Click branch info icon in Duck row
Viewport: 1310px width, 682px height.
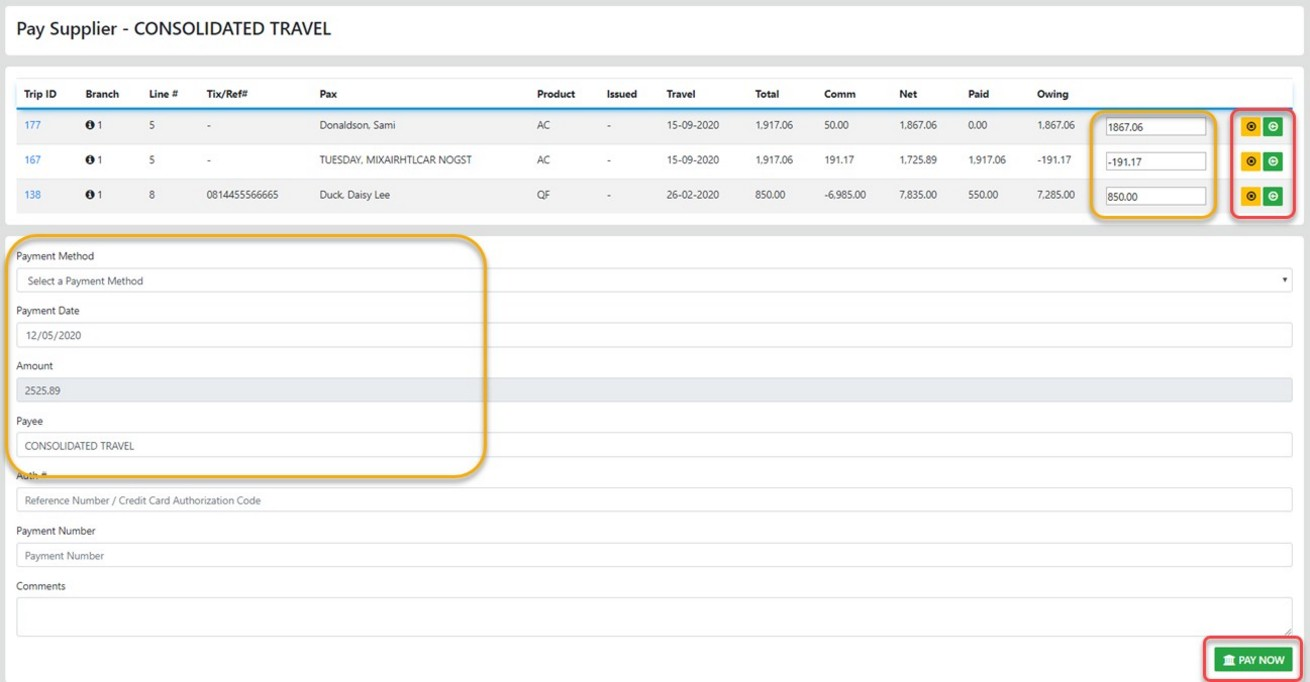coord(90,195)
